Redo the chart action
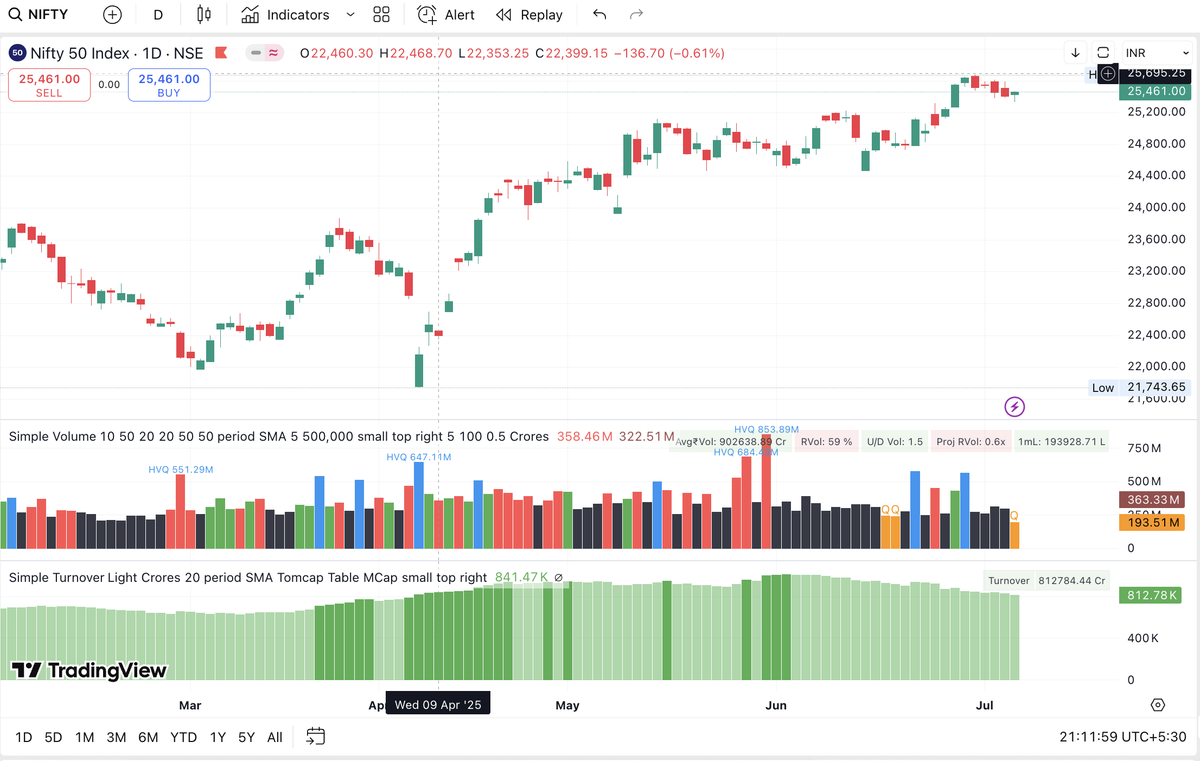This screenshot has height=761, width=1200. click(636, 15)
